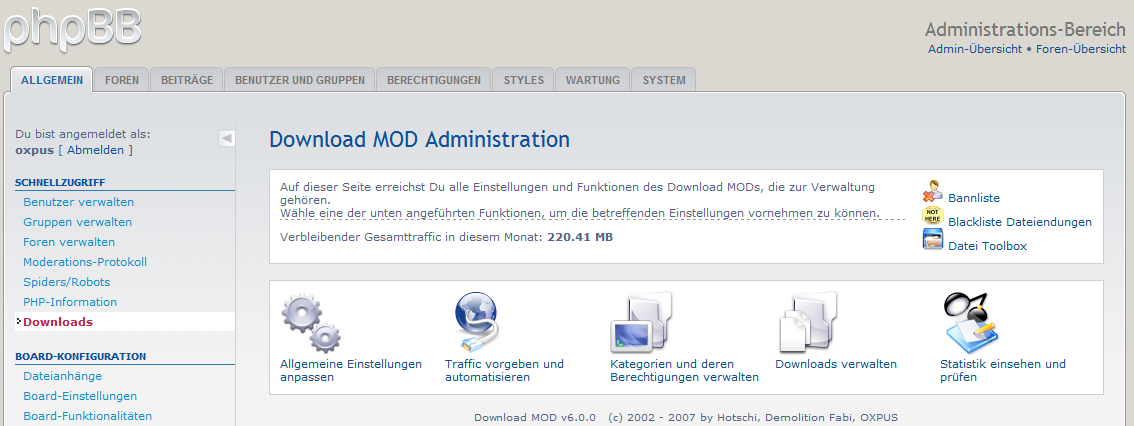Click the magnifier icon for Statistik
Viewport: 1134px width, 426px height.
click(972, 323)
